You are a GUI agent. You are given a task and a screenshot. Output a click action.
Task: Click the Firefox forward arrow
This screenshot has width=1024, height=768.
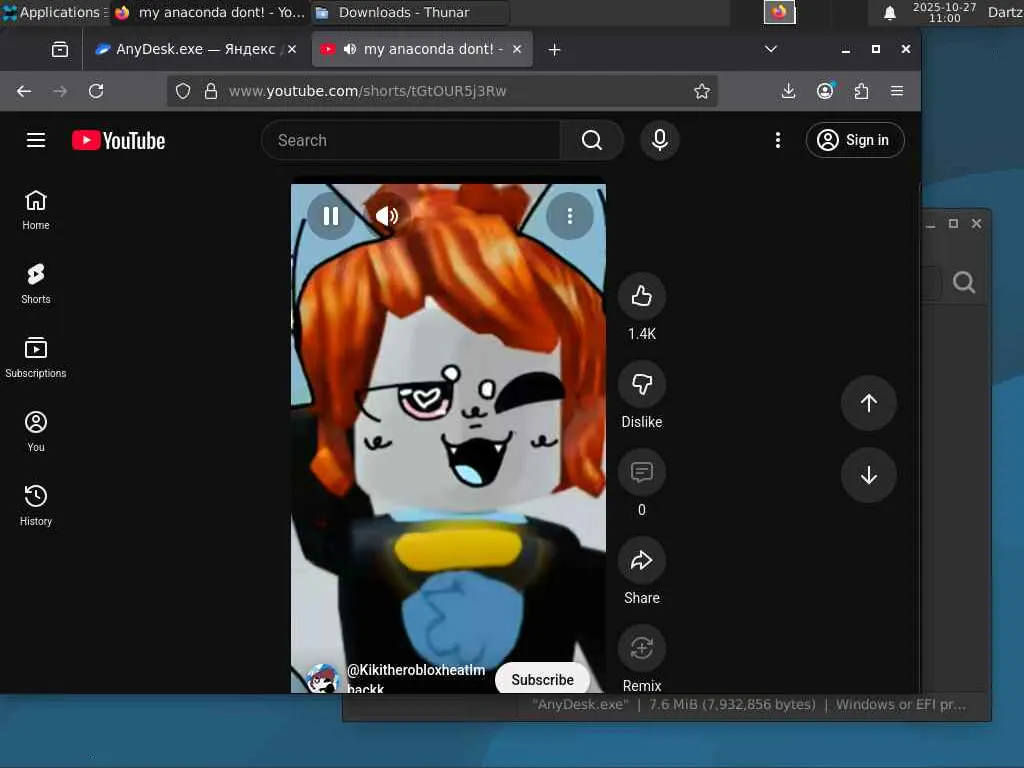coord(60,91)
